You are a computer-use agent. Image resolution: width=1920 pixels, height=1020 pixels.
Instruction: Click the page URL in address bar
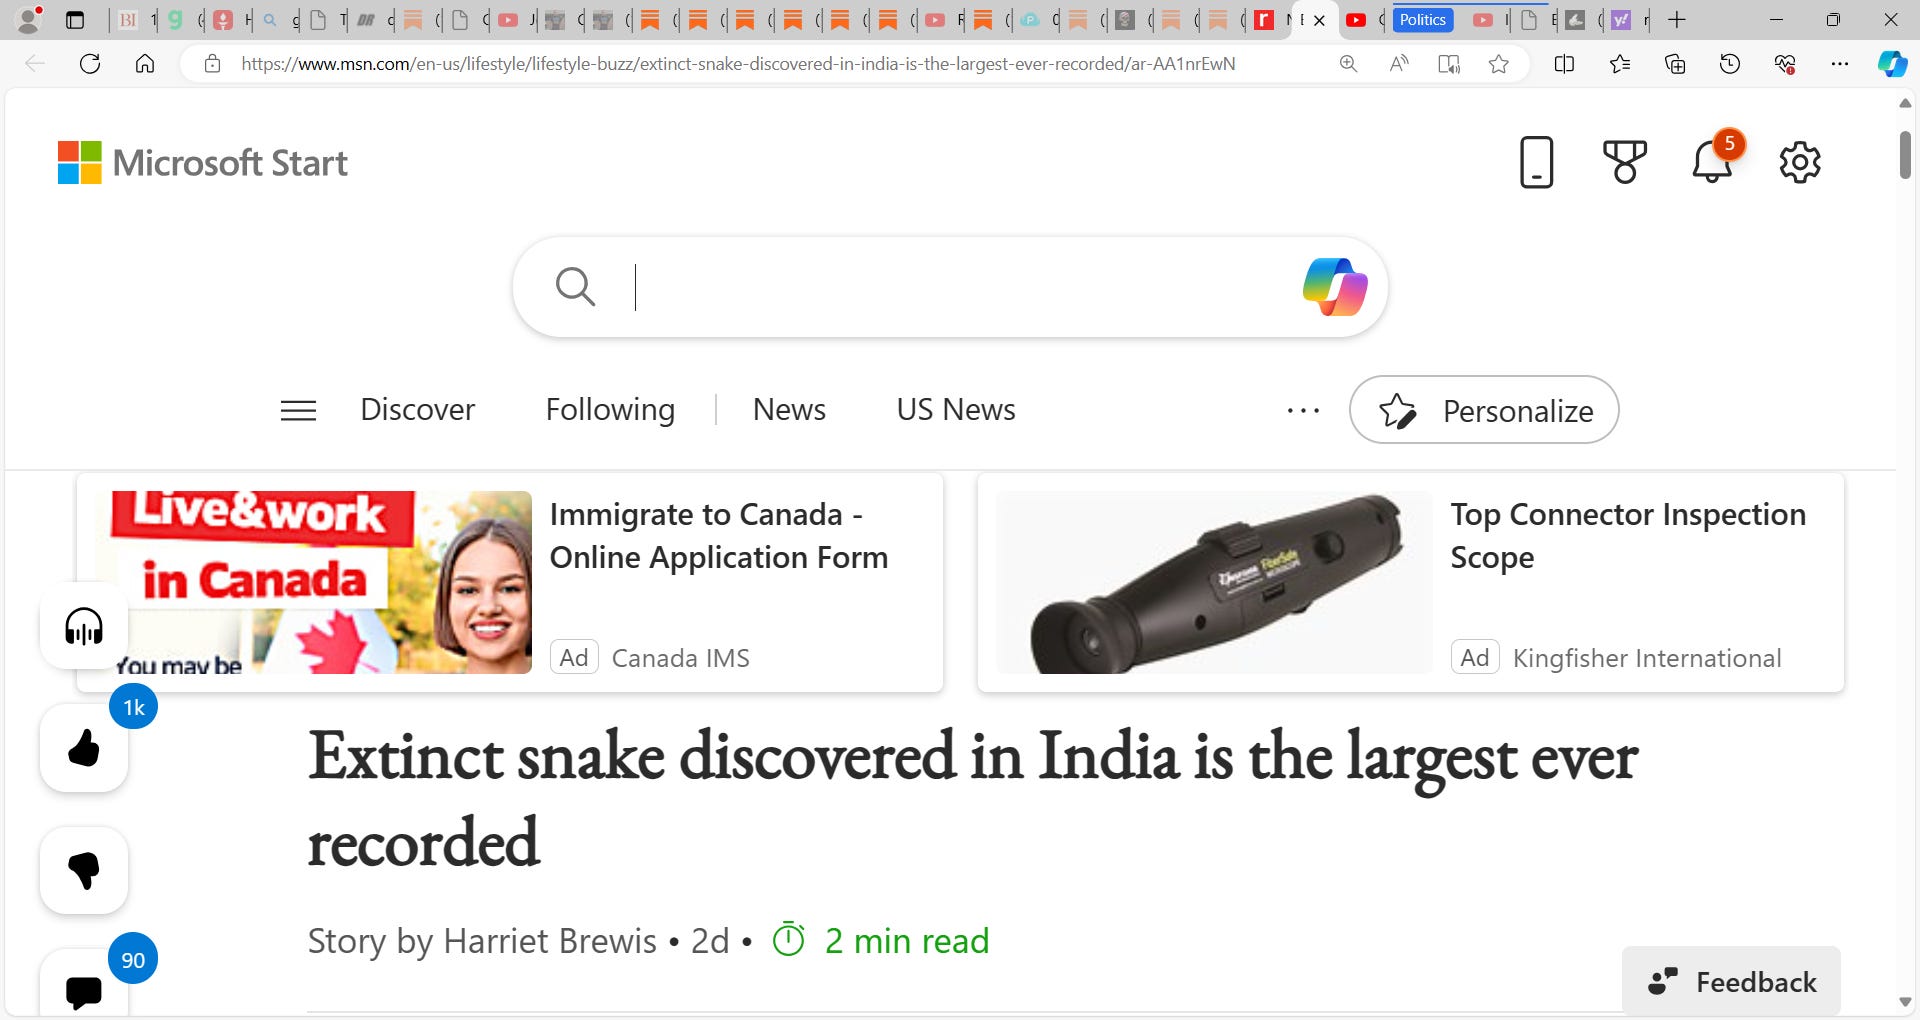738,64
